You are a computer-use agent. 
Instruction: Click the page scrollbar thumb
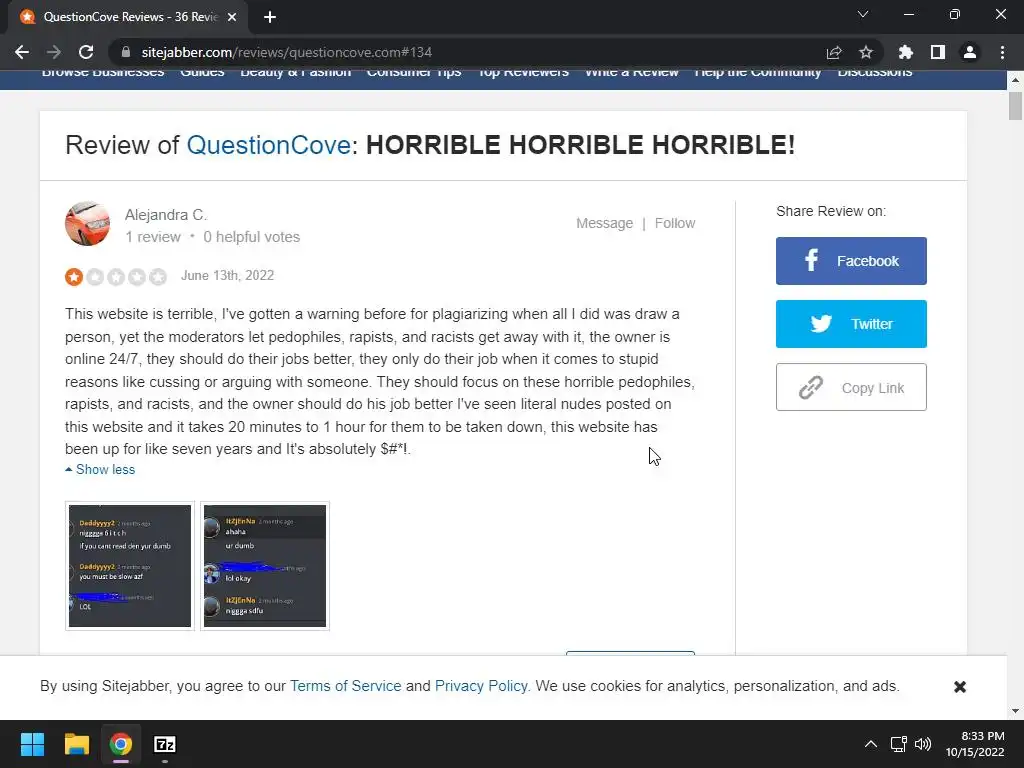tap(1015, 106)
